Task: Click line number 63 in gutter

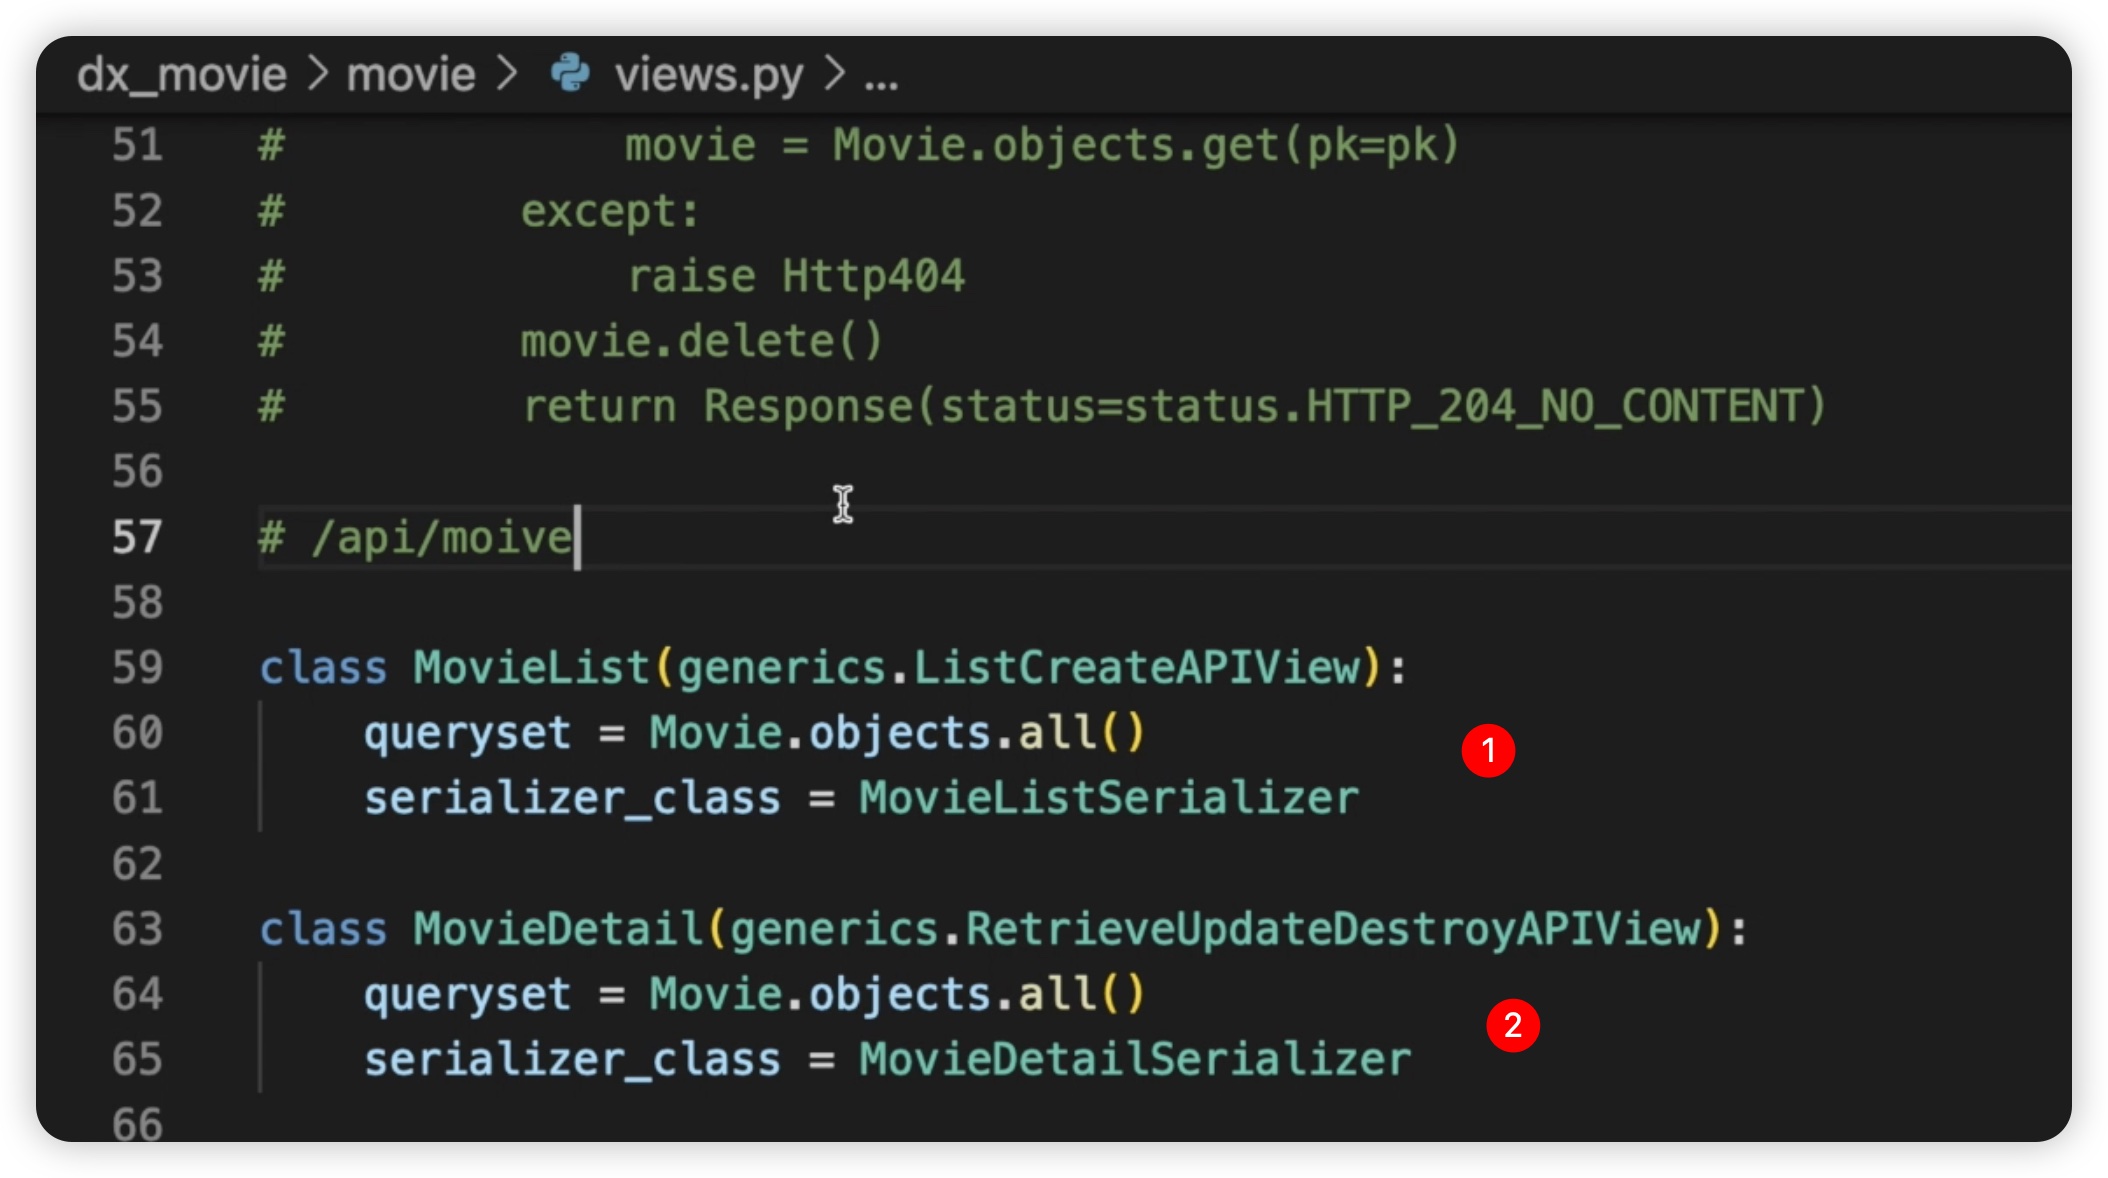Action: click(137, 929)
